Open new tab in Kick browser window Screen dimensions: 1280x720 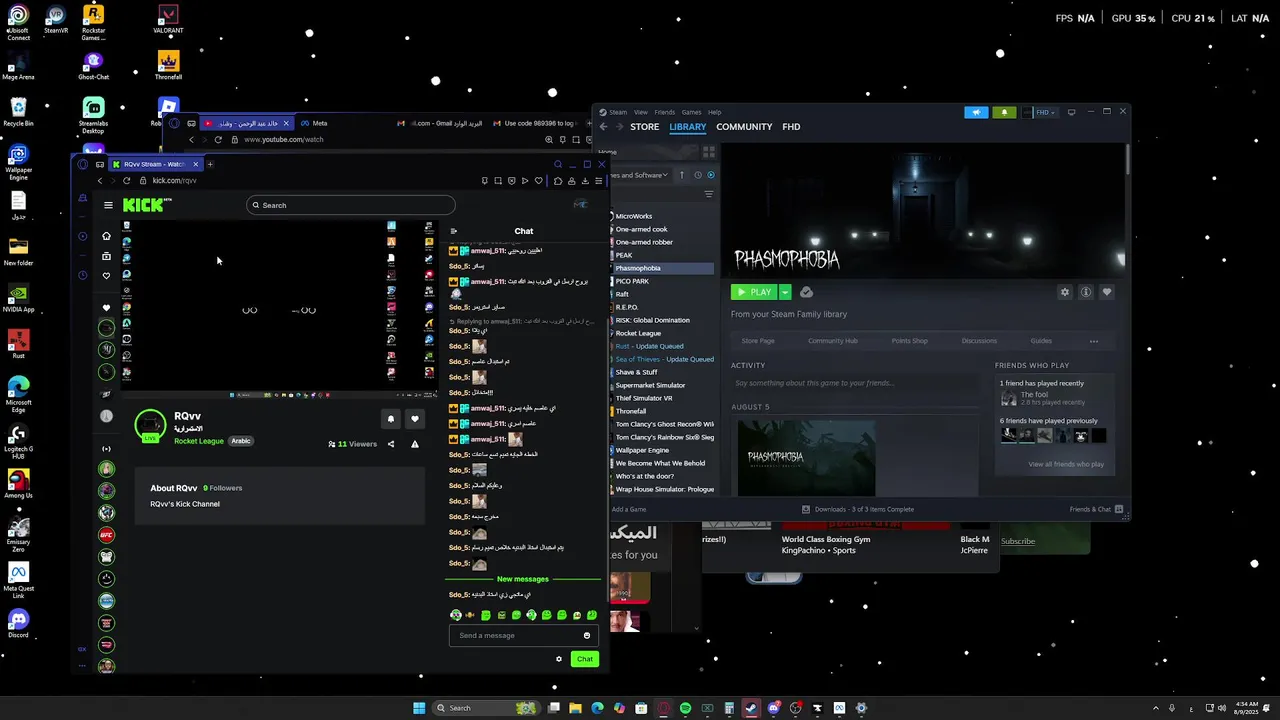pos(210,164)
